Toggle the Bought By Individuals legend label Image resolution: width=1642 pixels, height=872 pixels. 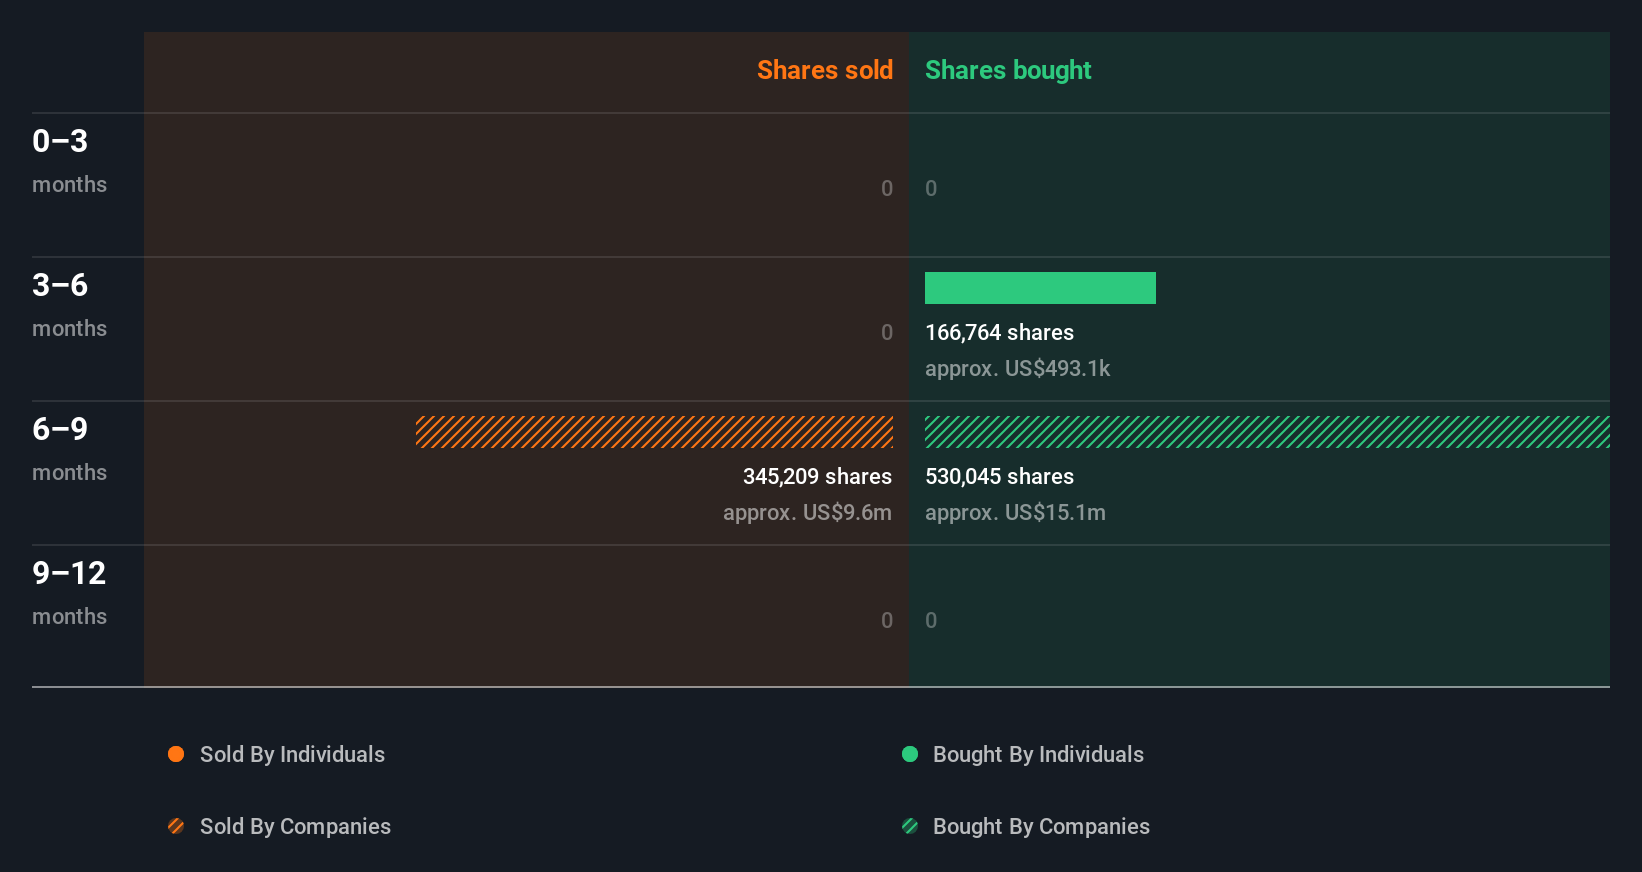(1038, 754)
